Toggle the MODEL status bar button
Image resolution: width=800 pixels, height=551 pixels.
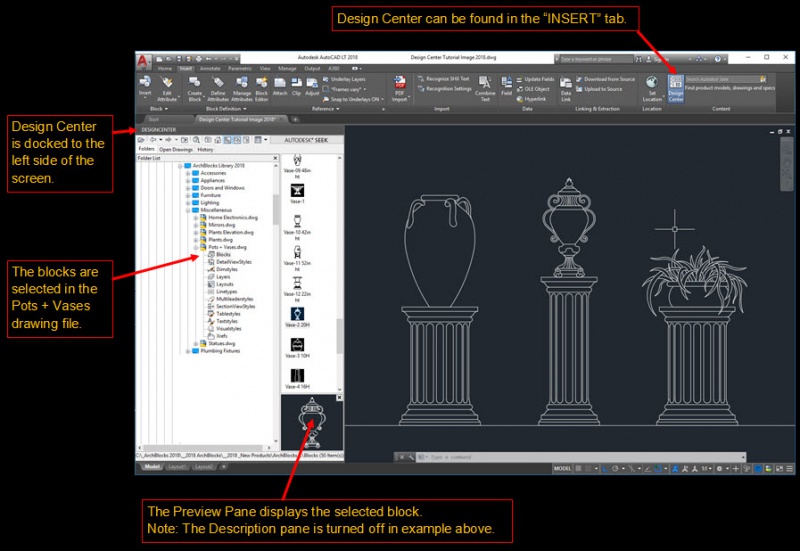(x=562, y=468)
